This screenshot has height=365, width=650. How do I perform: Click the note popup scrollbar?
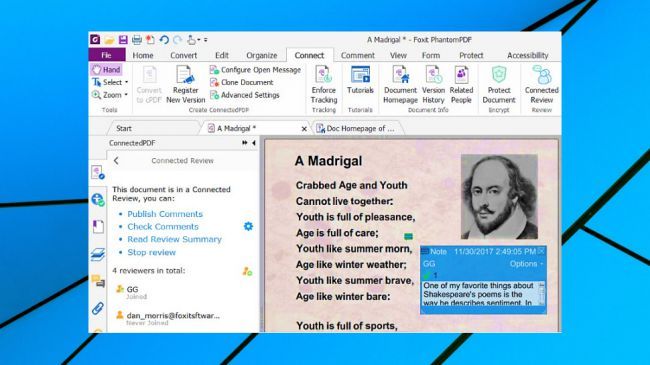point(541,294)
